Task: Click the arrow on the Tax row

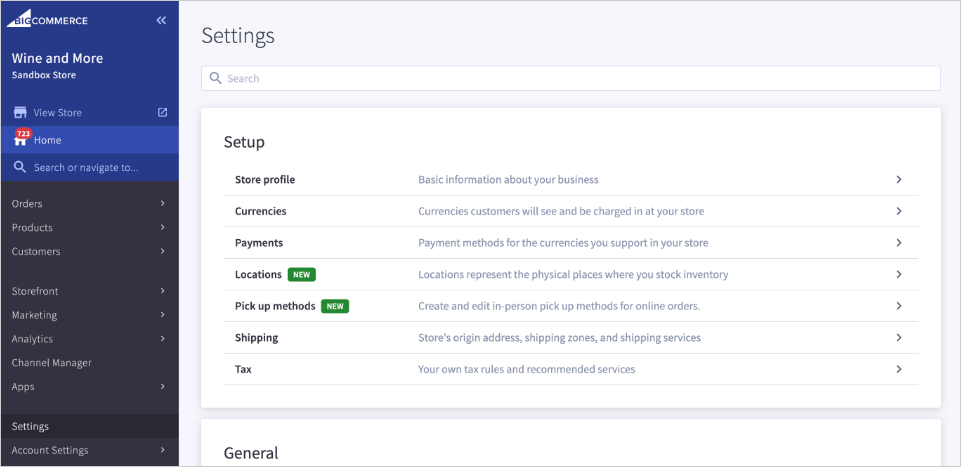Action: (x=898, y=370)
